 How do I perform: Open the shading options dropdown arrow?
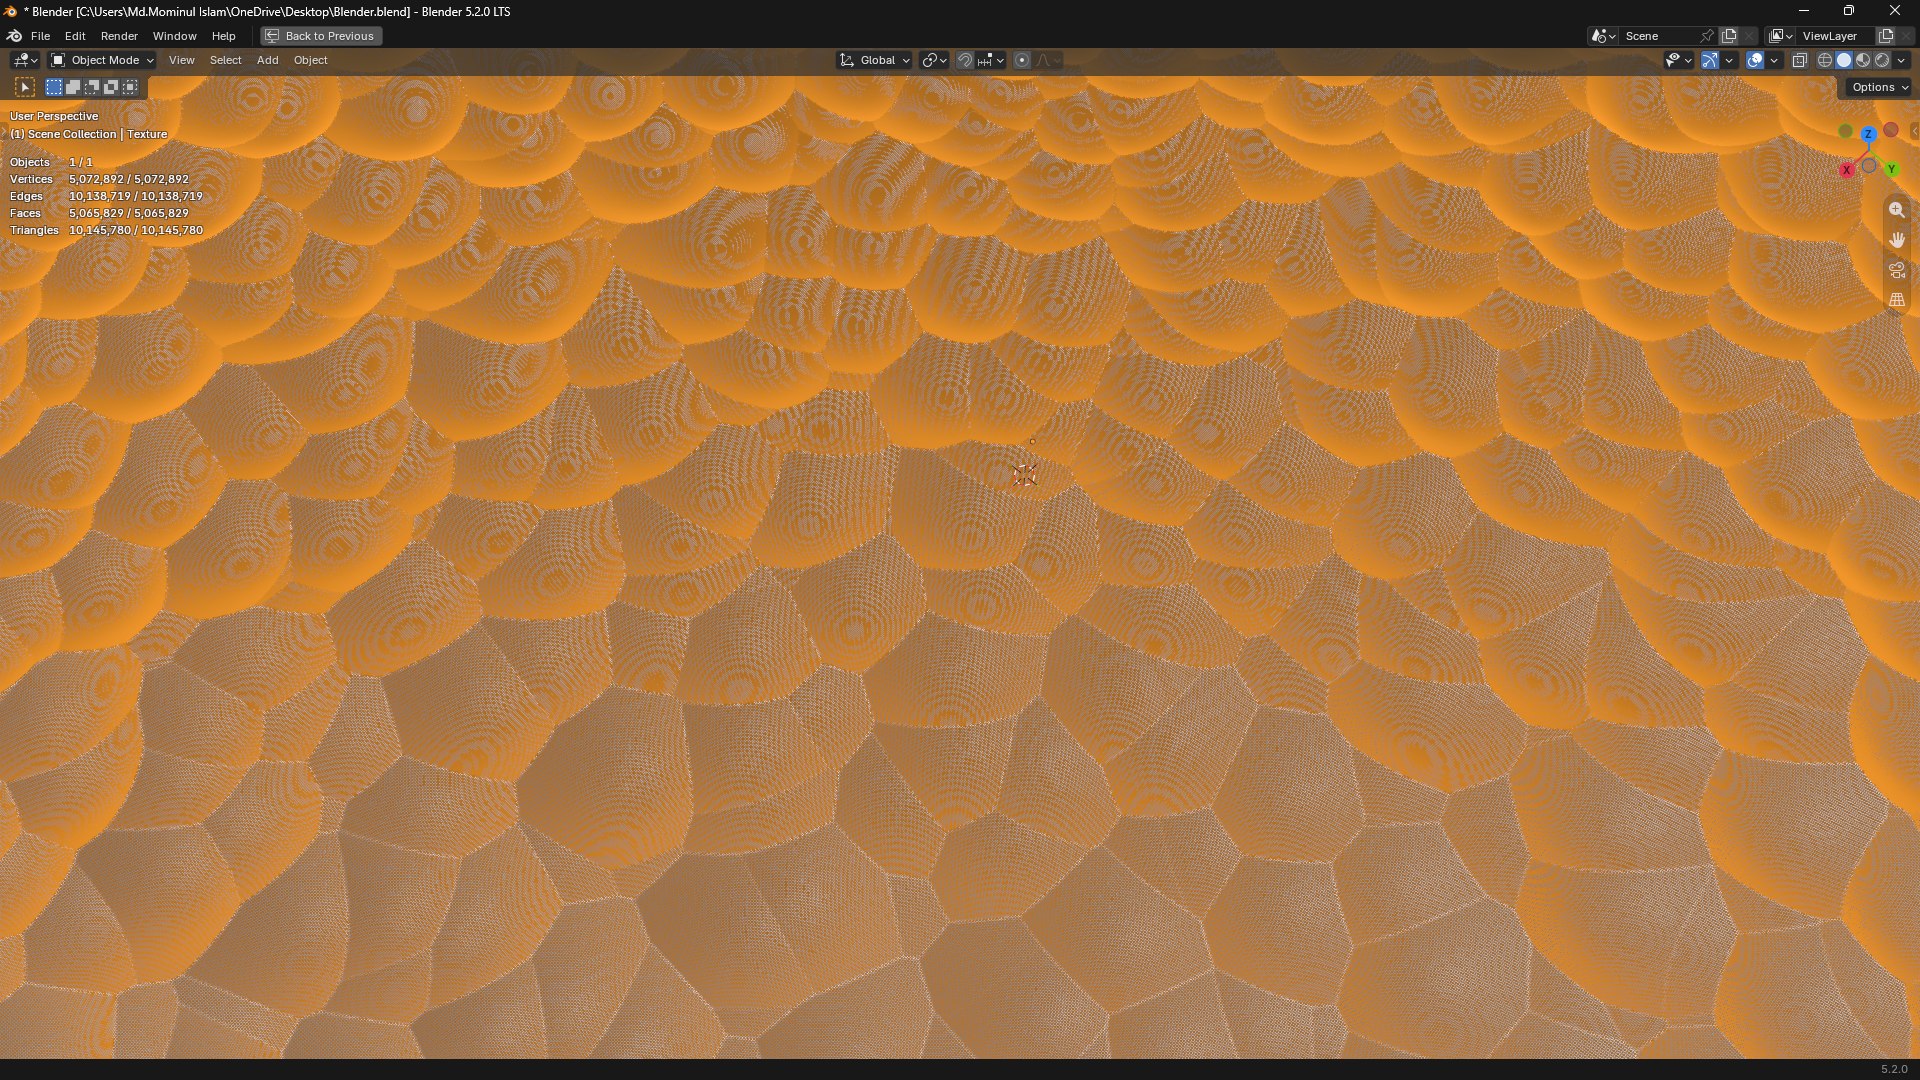pos(1902,61)
